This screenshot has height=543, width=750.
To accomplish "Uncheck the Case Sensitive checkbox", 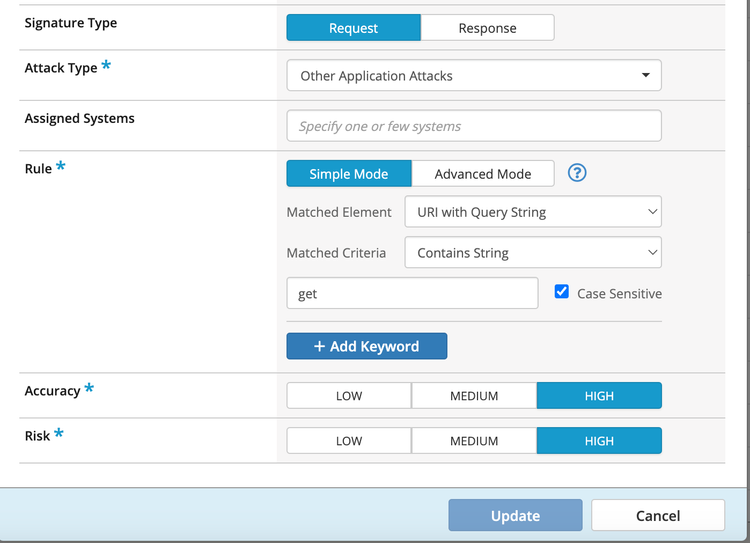I will click(x=561, y=292).
